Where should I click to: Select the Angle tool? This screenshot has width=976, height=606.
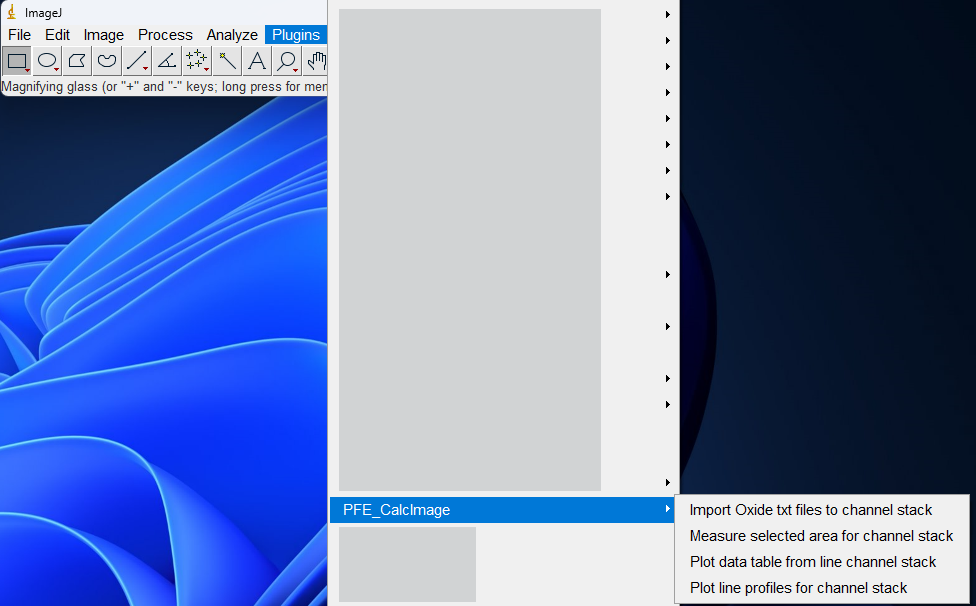coord(167,61)
